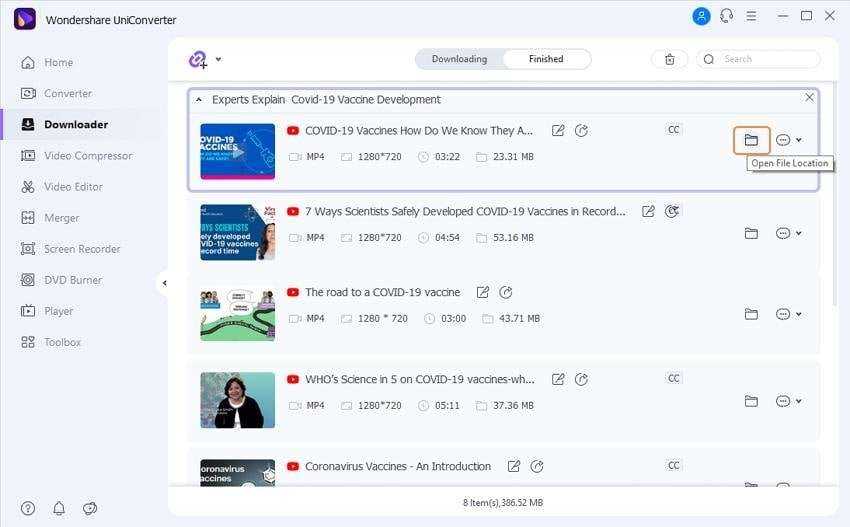Go to Screen Recorder in sidebar
This screenshot has width=850, height=527.
pos(82,249)
